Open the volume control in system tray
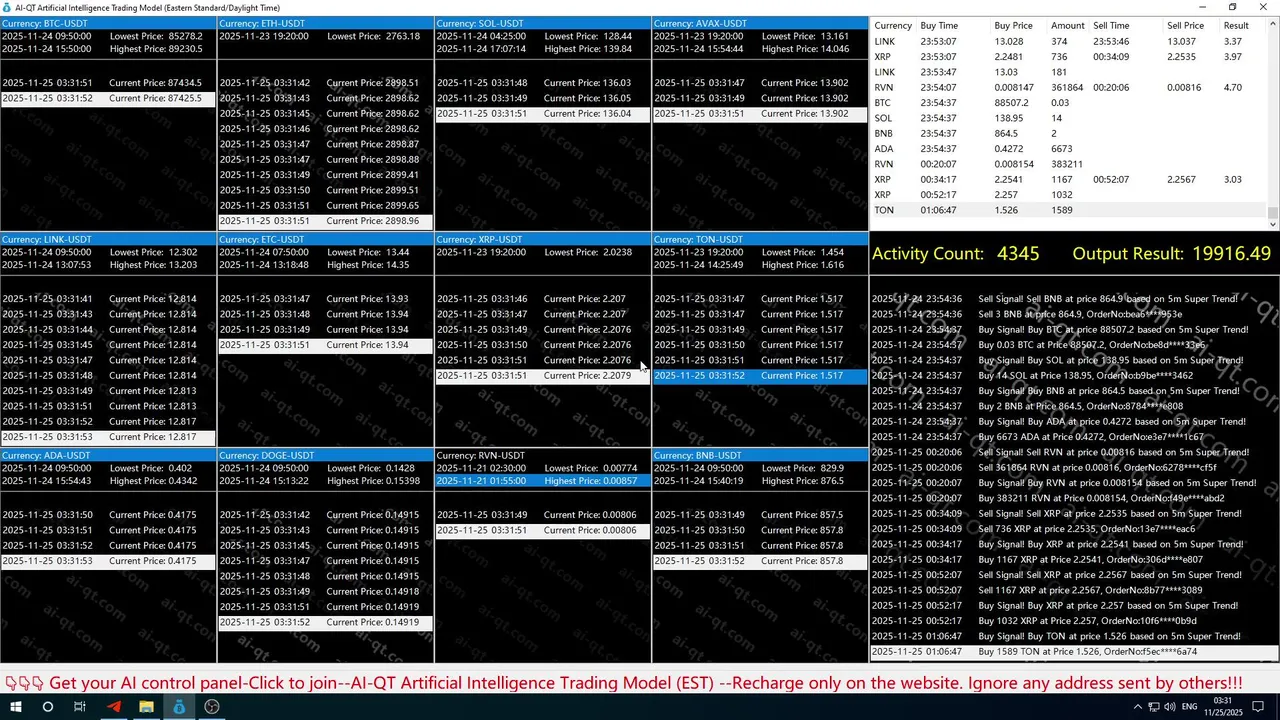1280x720 pixels. pyautogui.click(x=1172, y=707)
